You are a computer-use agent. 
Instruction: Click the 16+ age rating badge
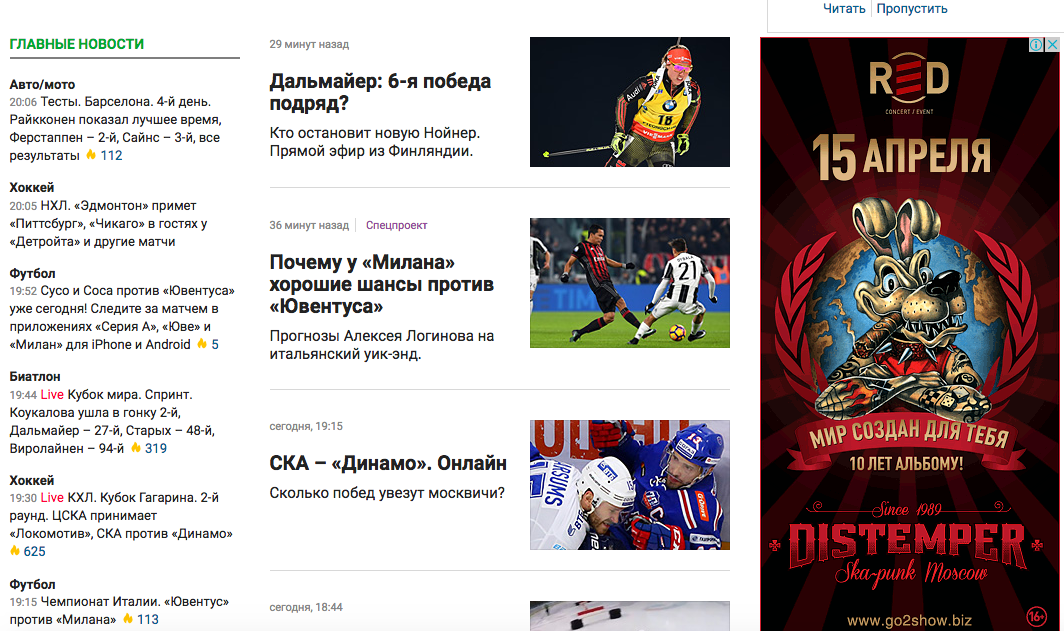1036,616
